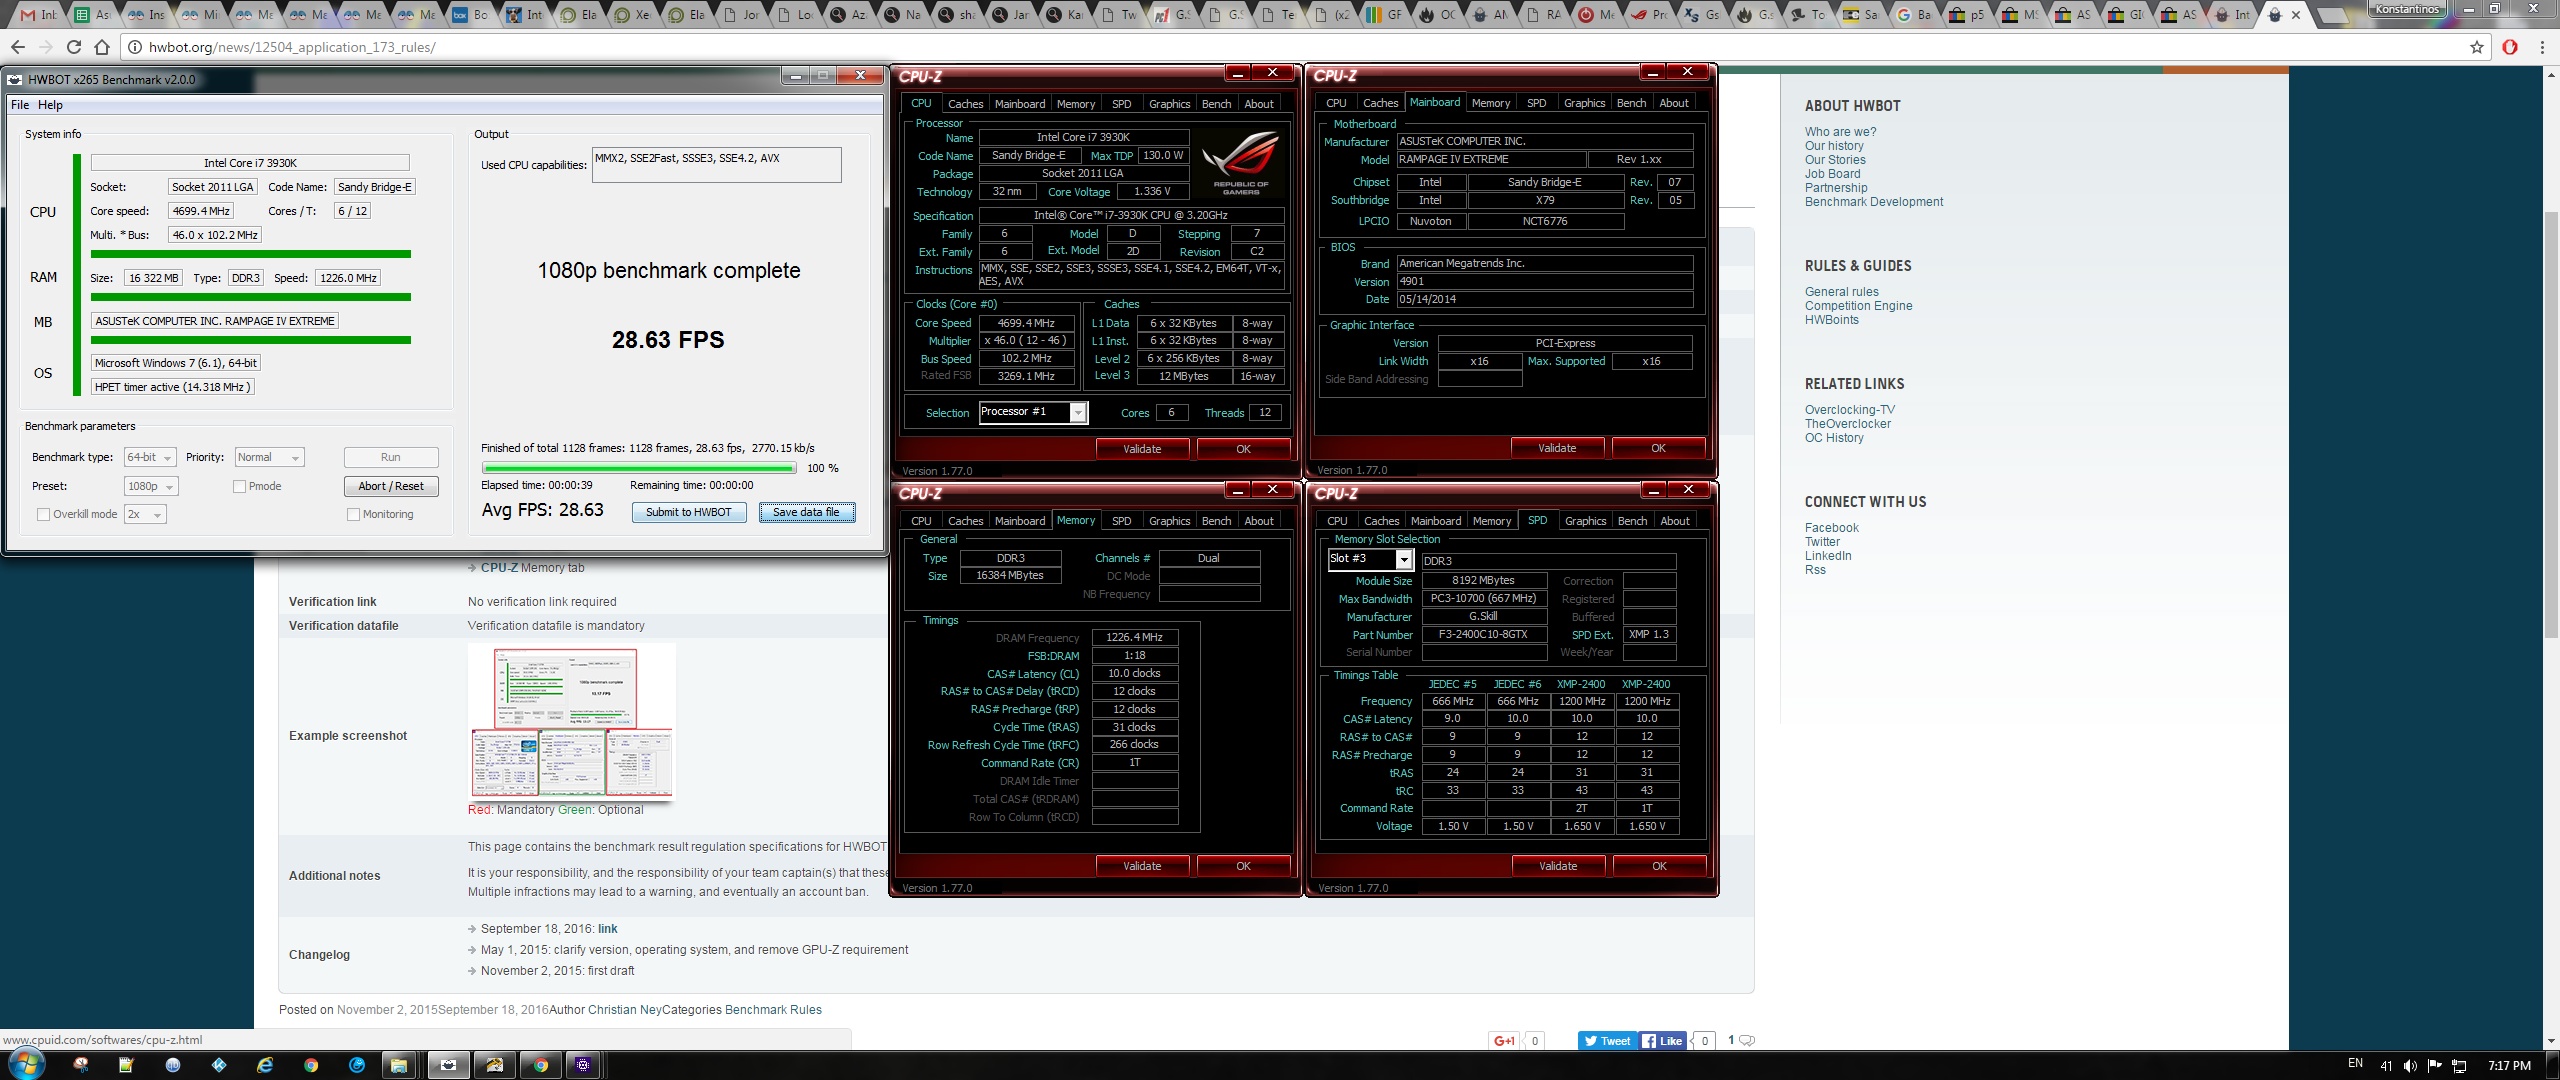Open the file explorer folder in taskbar
The image size is (2560, 1080).
coord(398,1065)
